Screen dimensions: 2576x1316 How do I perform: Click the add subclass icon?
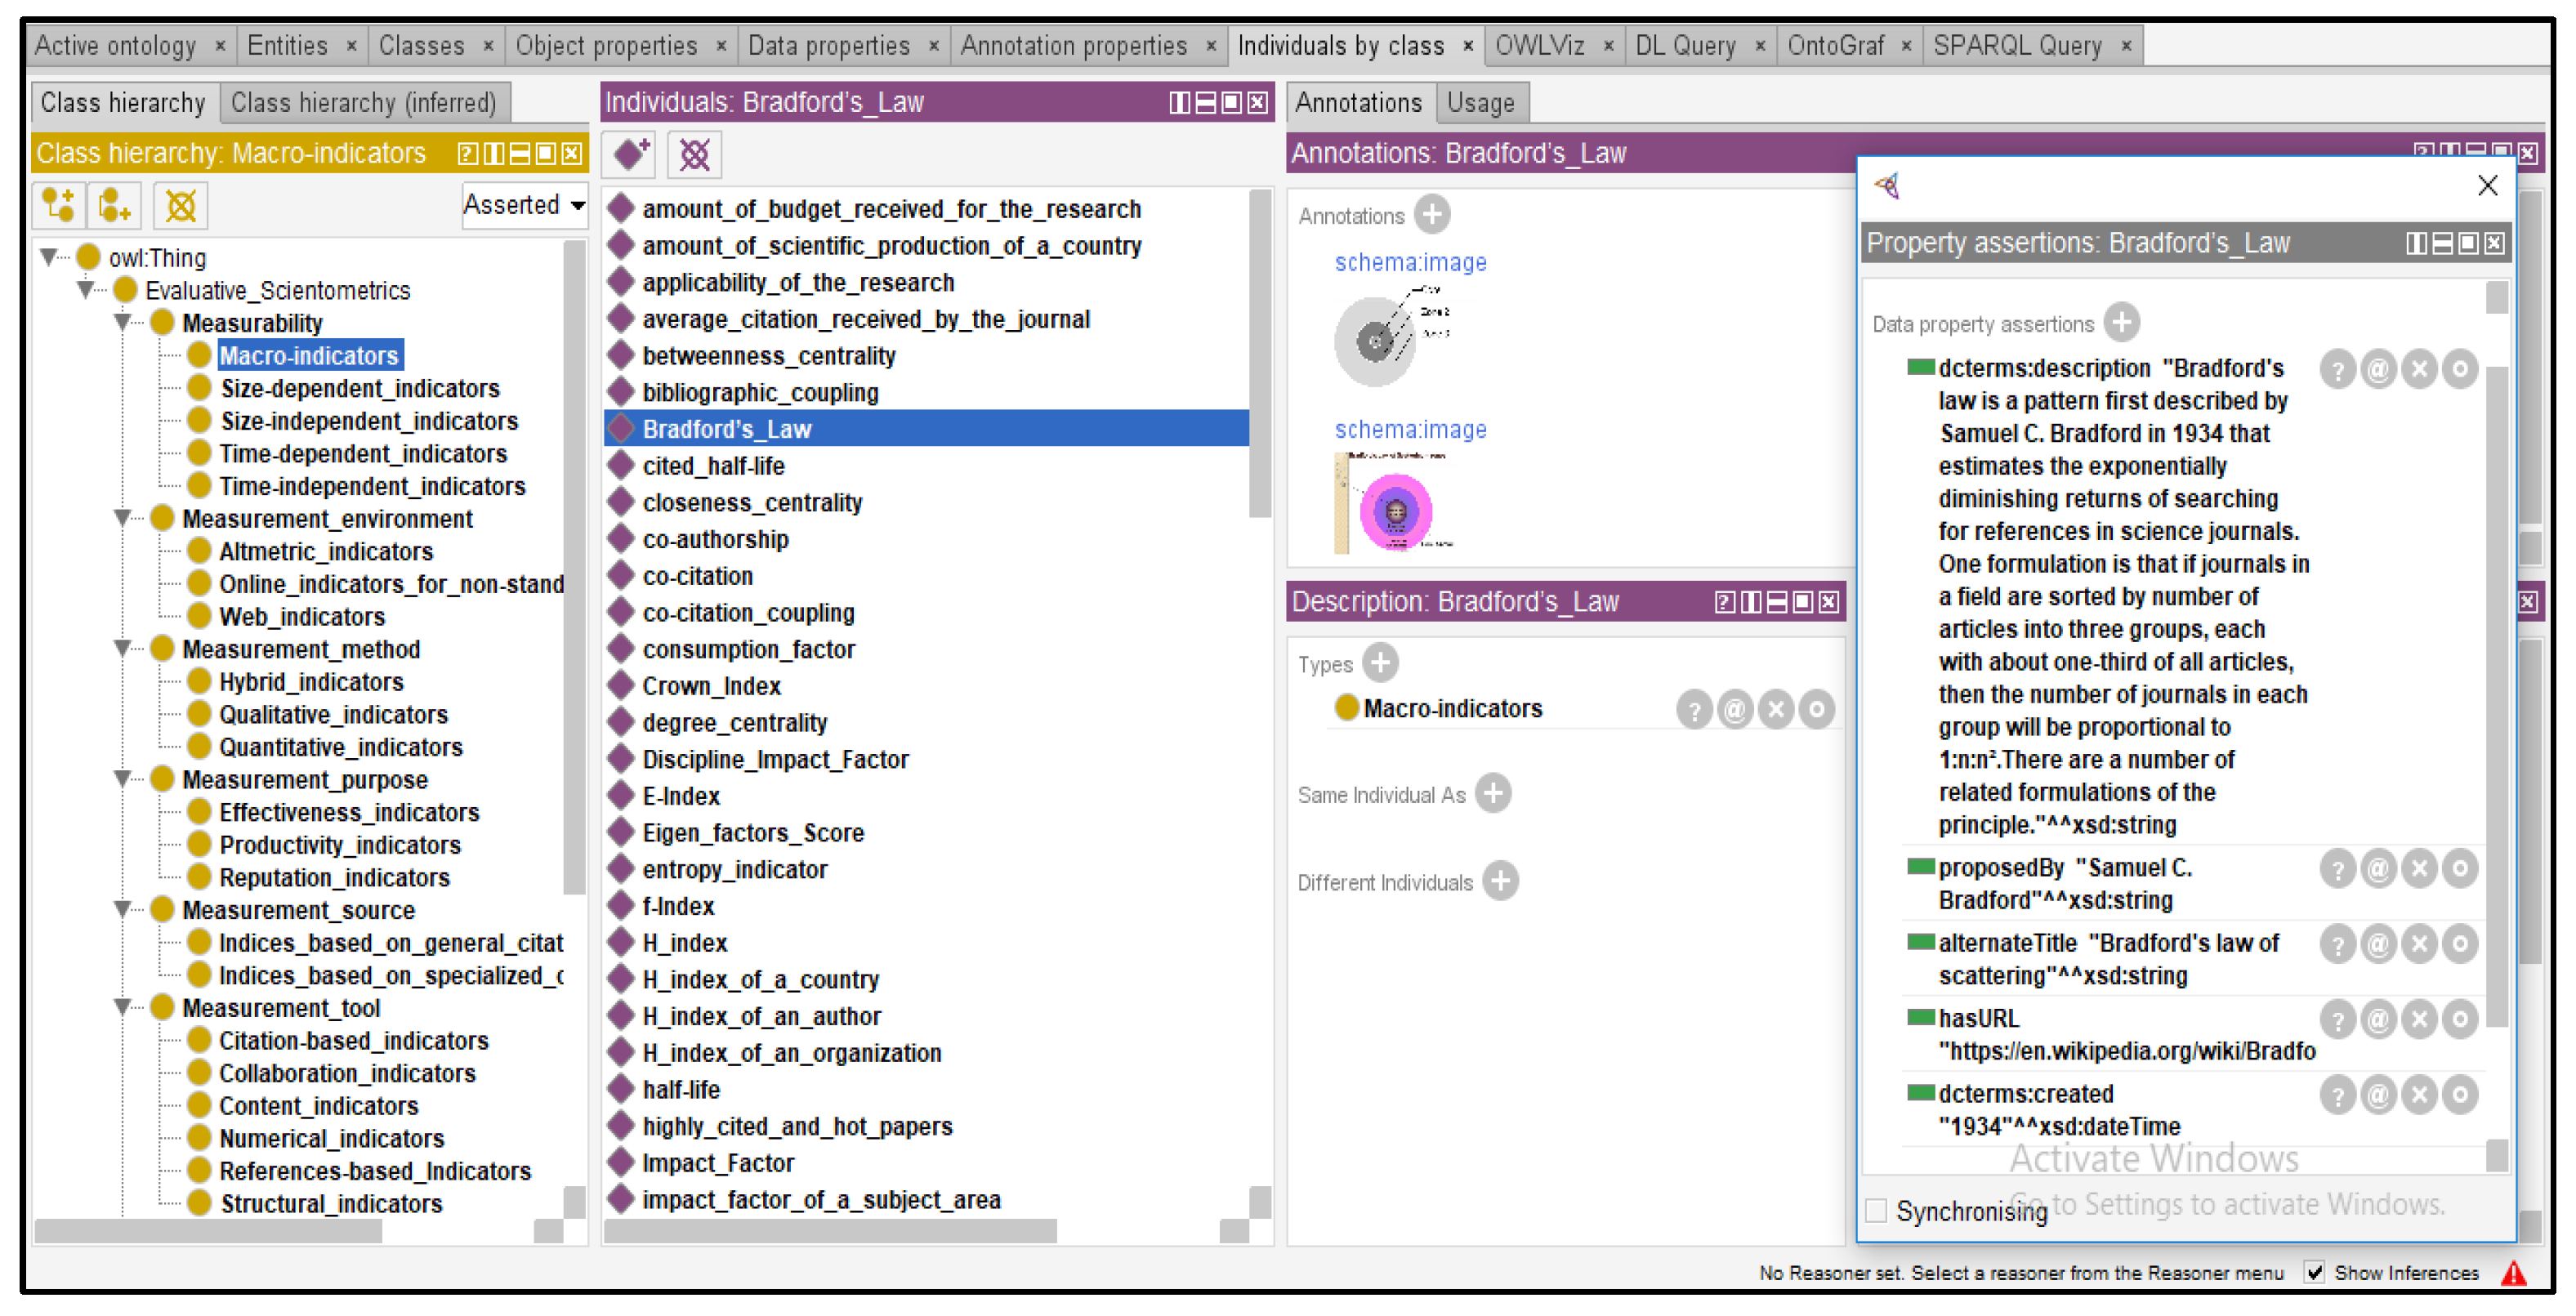coord(58,206)
